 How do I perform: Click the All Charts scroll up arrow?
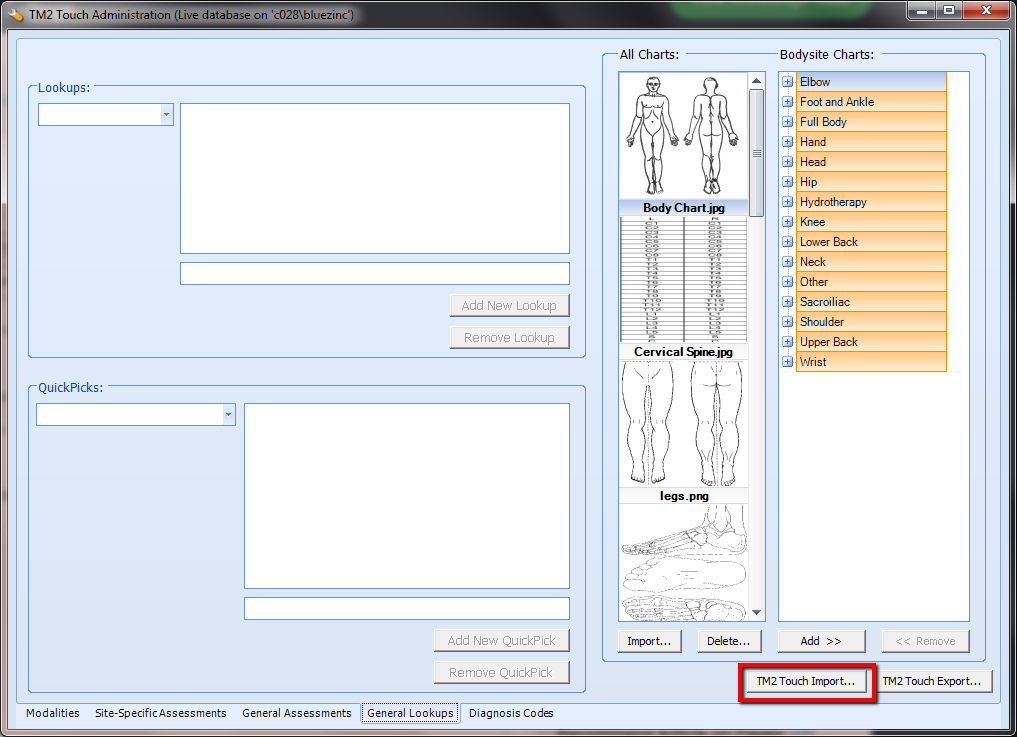[x=756, y=80]
